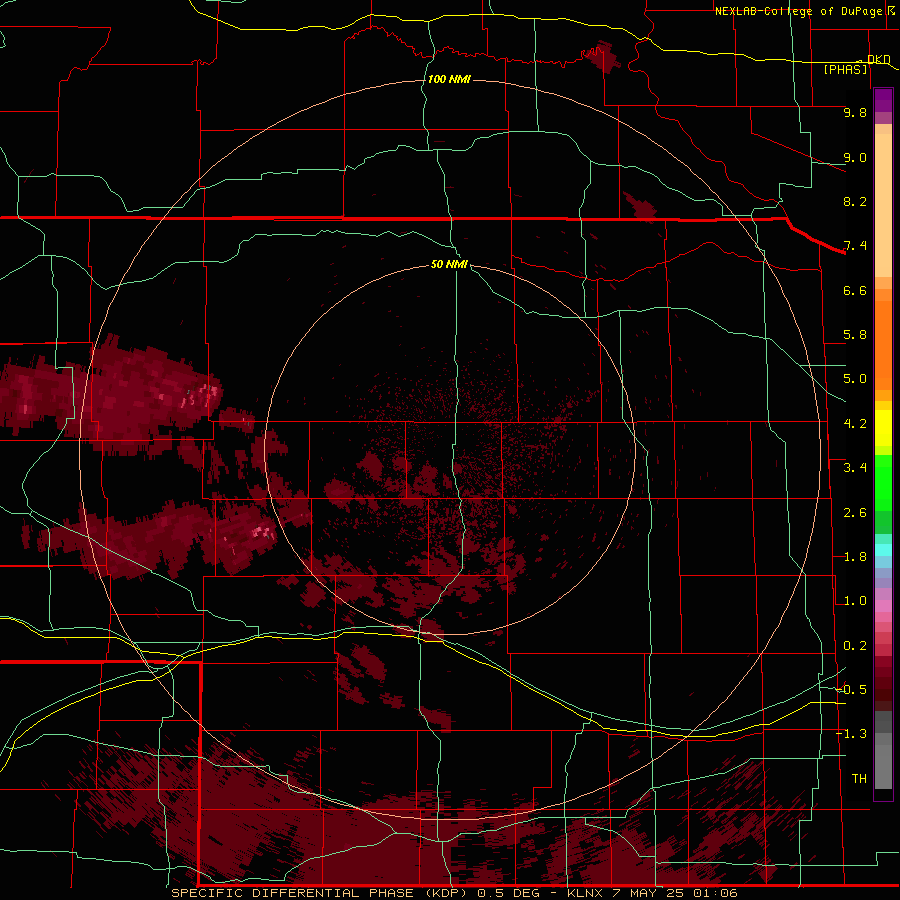Click the 9.8 value on the color scale
Screen dimensions: 900x900
855,112
